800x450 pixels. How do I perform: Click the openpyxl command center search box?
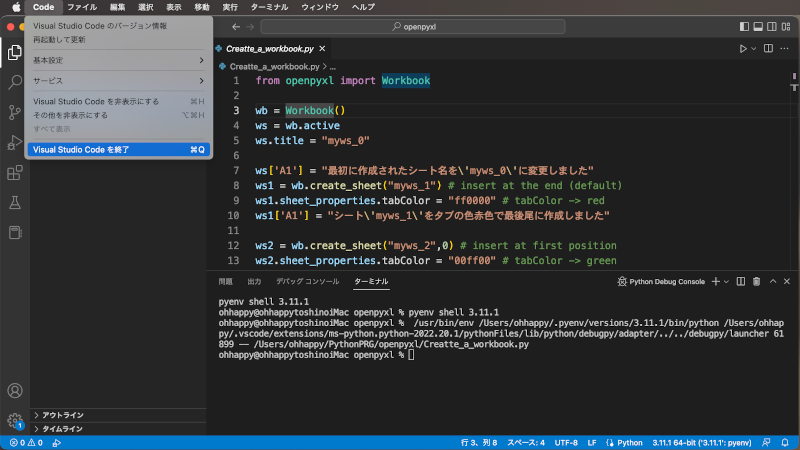tap(413, 27)
